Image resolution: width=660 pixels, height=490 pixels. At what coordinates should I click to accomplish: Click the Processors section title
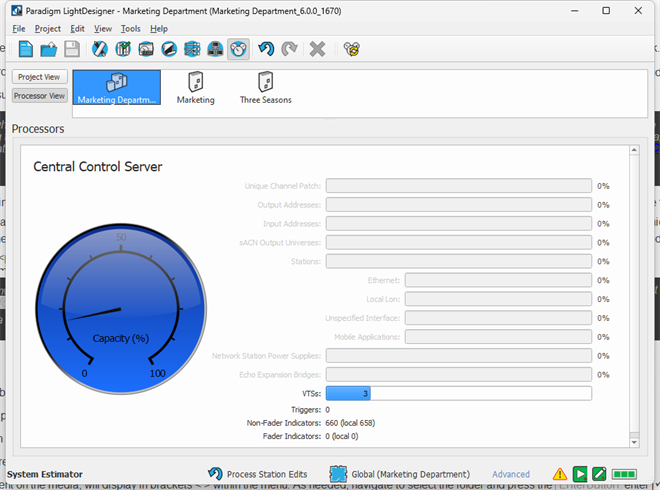[38, 129]
